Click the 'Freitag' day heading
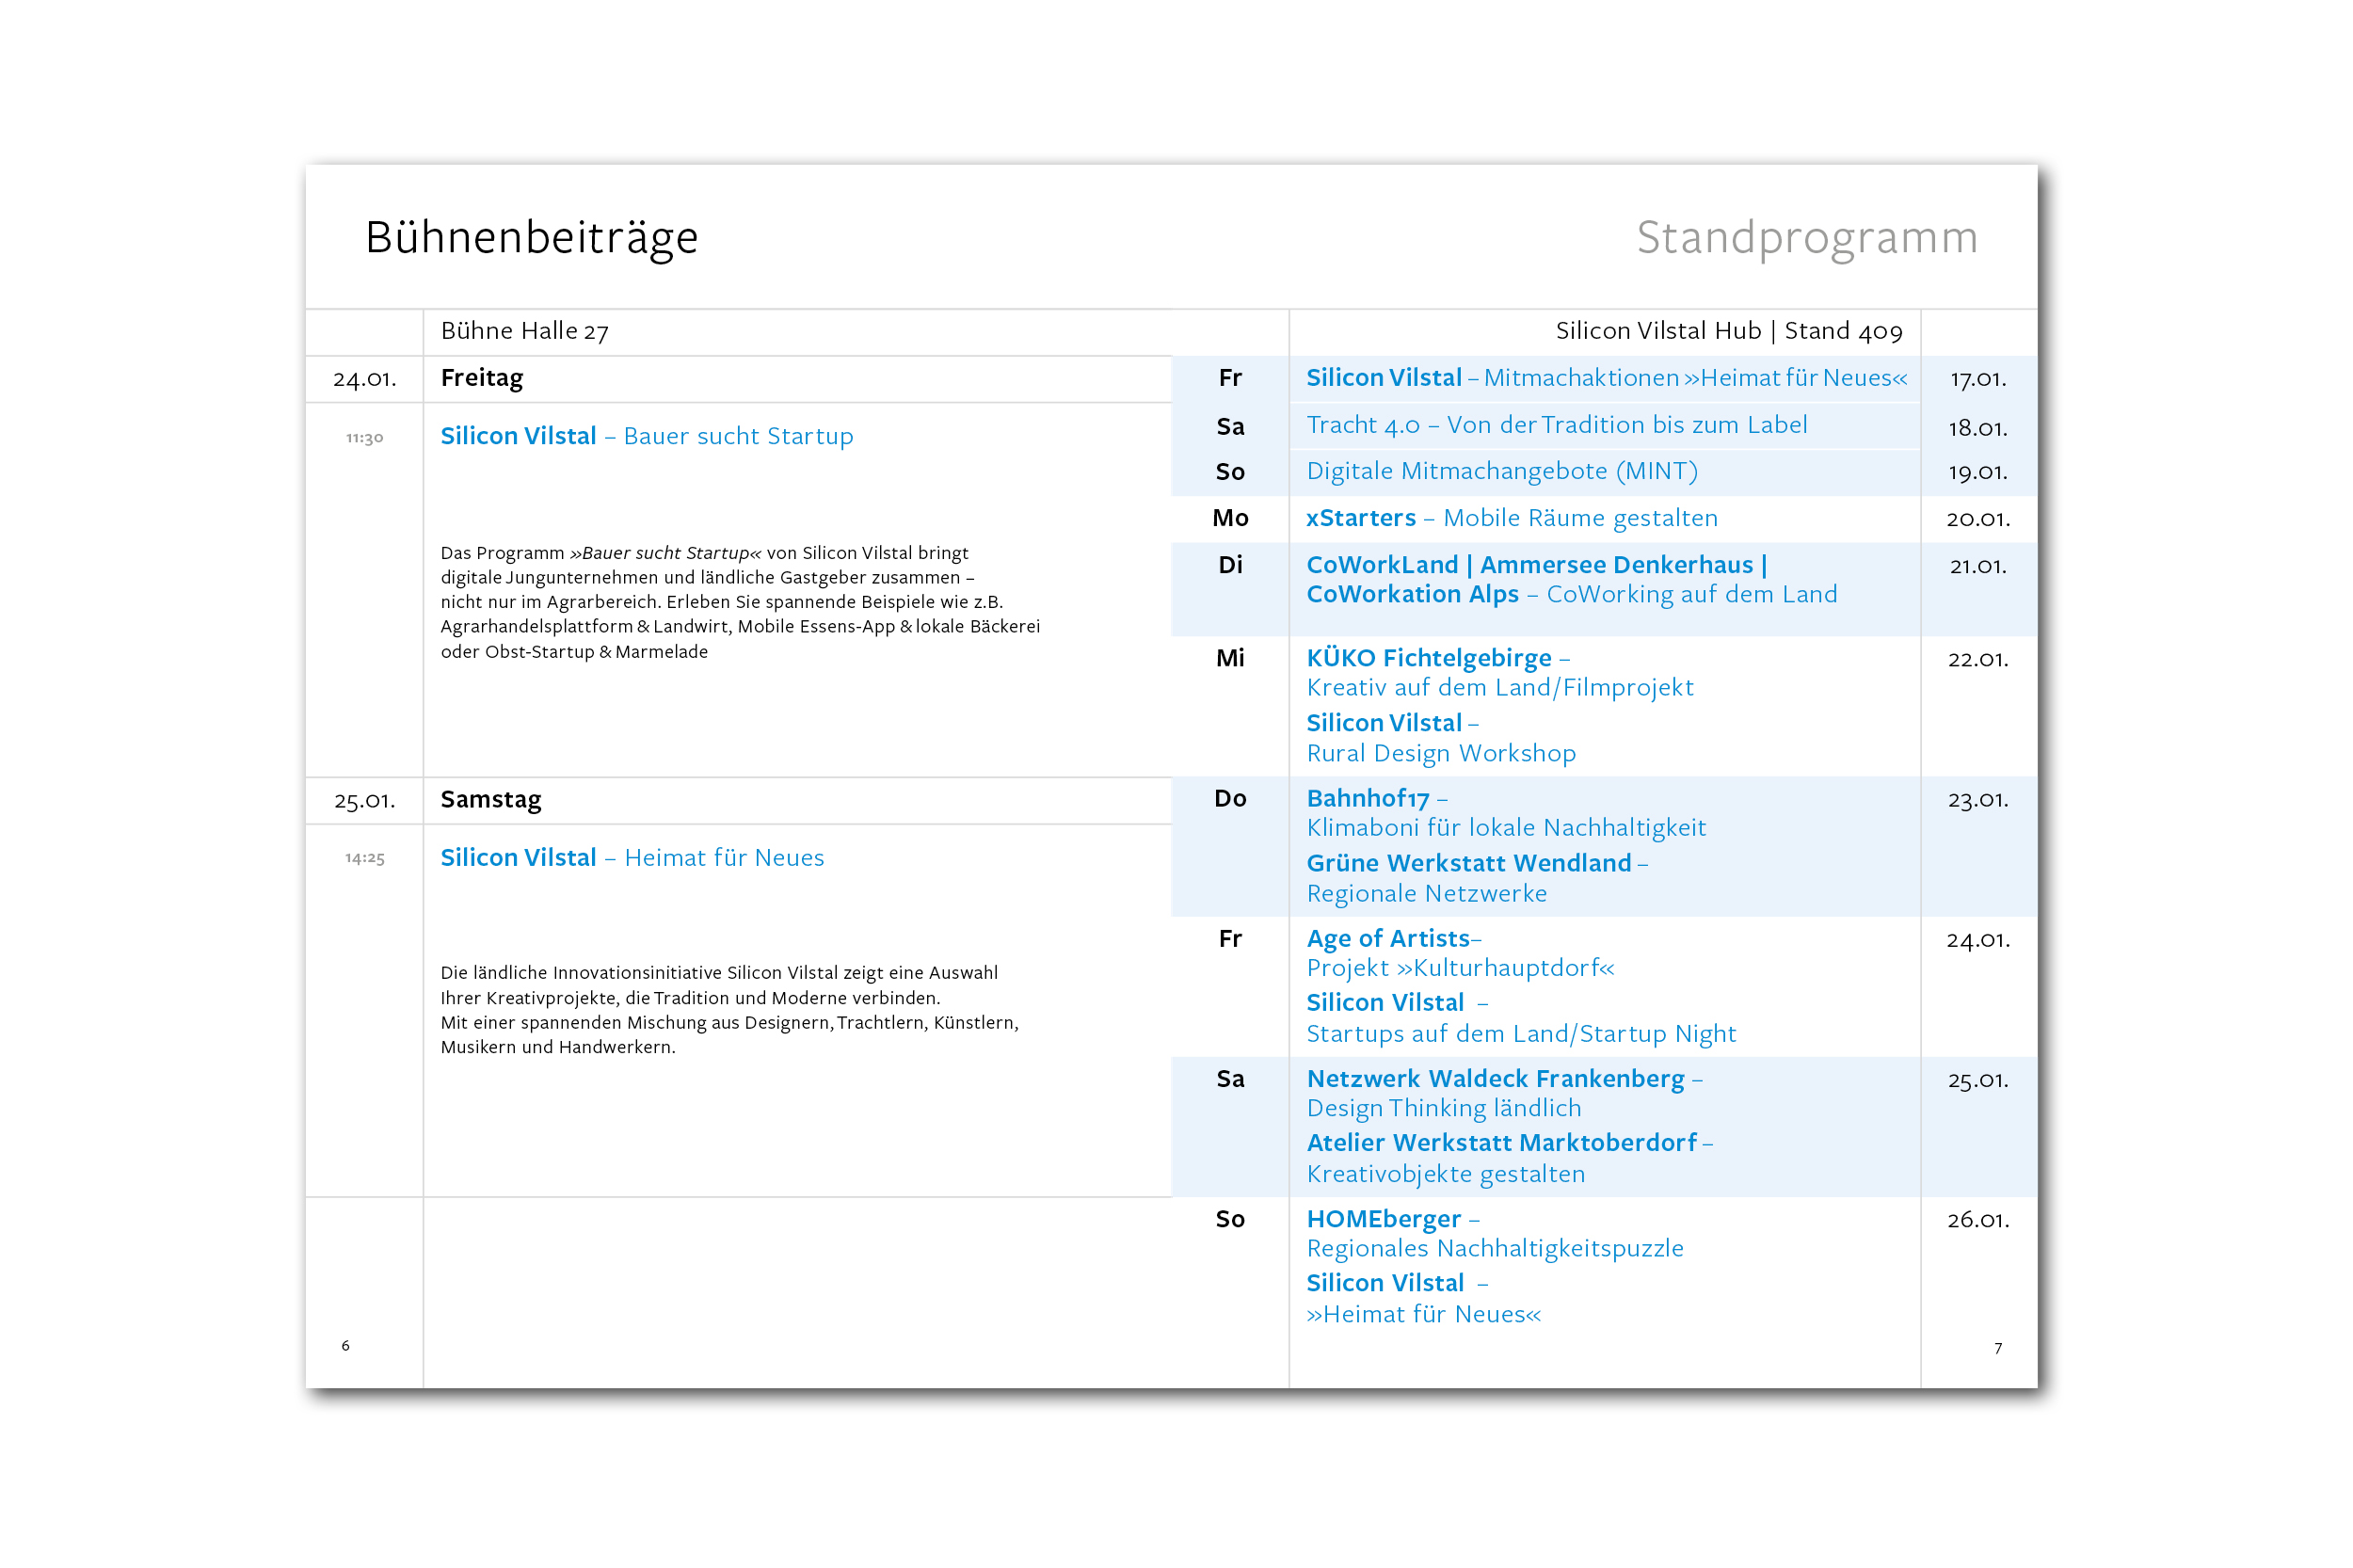This screenshot has width=2353, height=1568. click(x=481, y=378)
